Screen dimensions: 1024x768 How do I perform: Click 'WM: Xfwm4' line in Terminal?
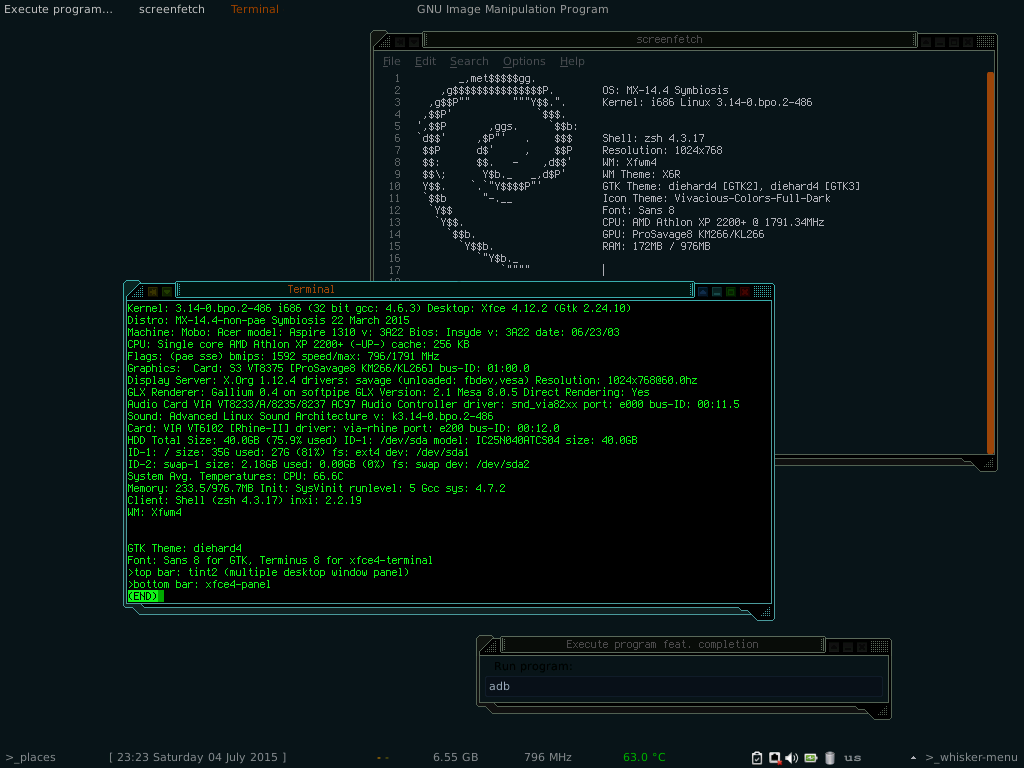click(x=155, y=513)
